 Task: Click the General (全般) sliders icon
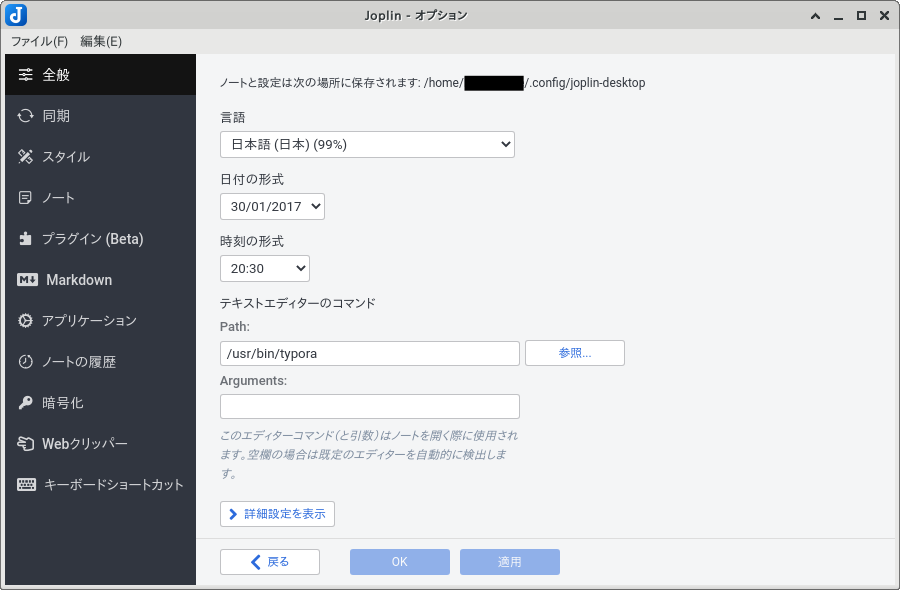tap(25, 75)
